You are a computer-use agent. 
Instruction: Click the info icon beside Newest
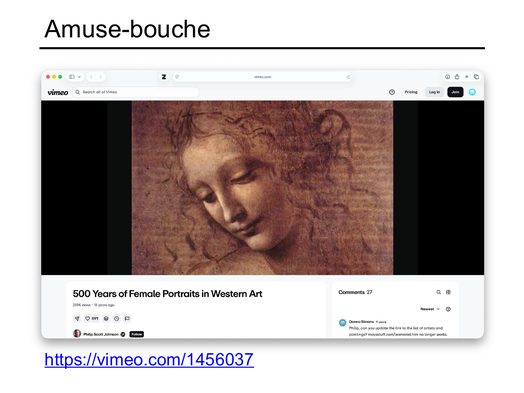point(448,309)
